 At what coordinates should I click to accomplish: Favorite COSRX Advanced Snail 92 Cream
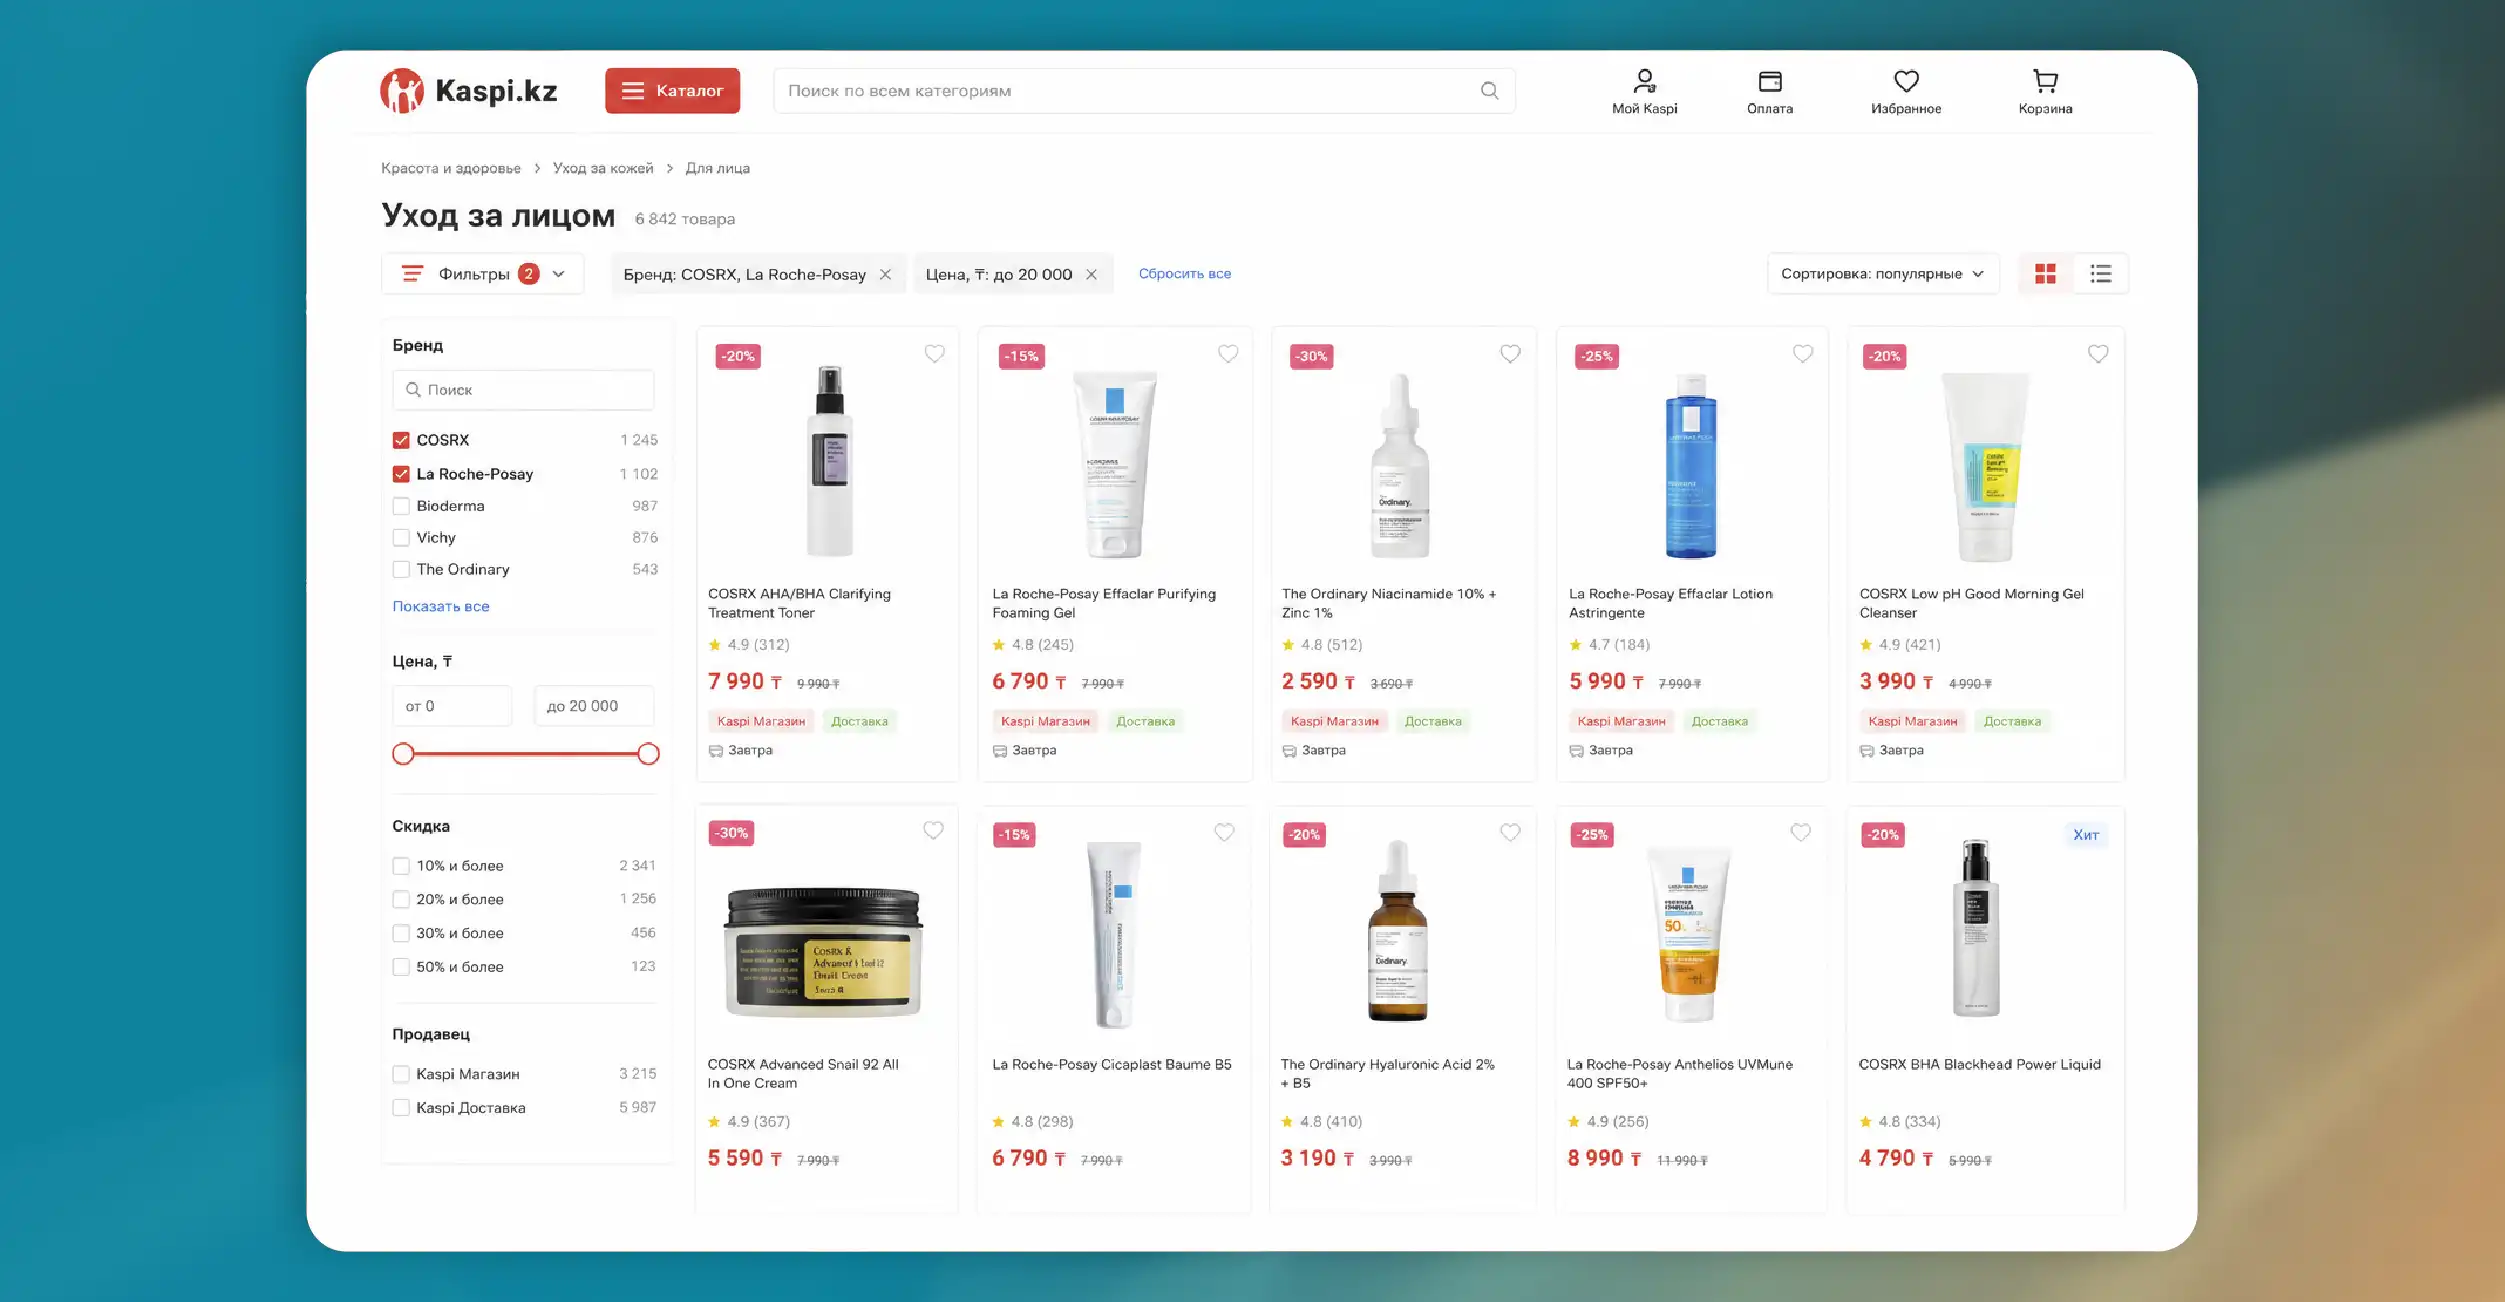point(932,831)
